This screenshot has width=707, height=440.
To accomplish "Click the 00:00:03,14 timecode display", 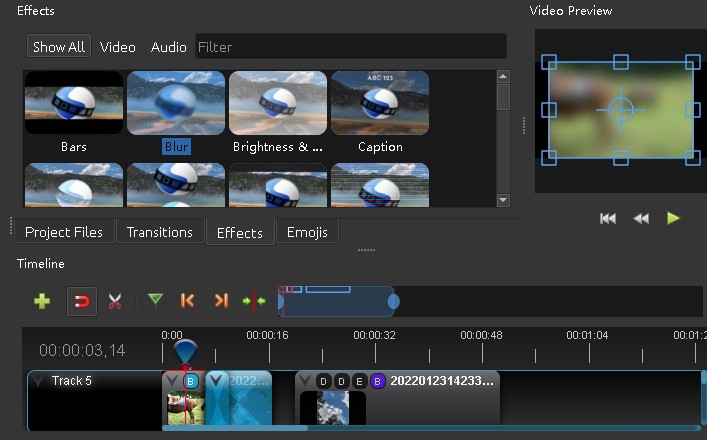I will (82, 350).
